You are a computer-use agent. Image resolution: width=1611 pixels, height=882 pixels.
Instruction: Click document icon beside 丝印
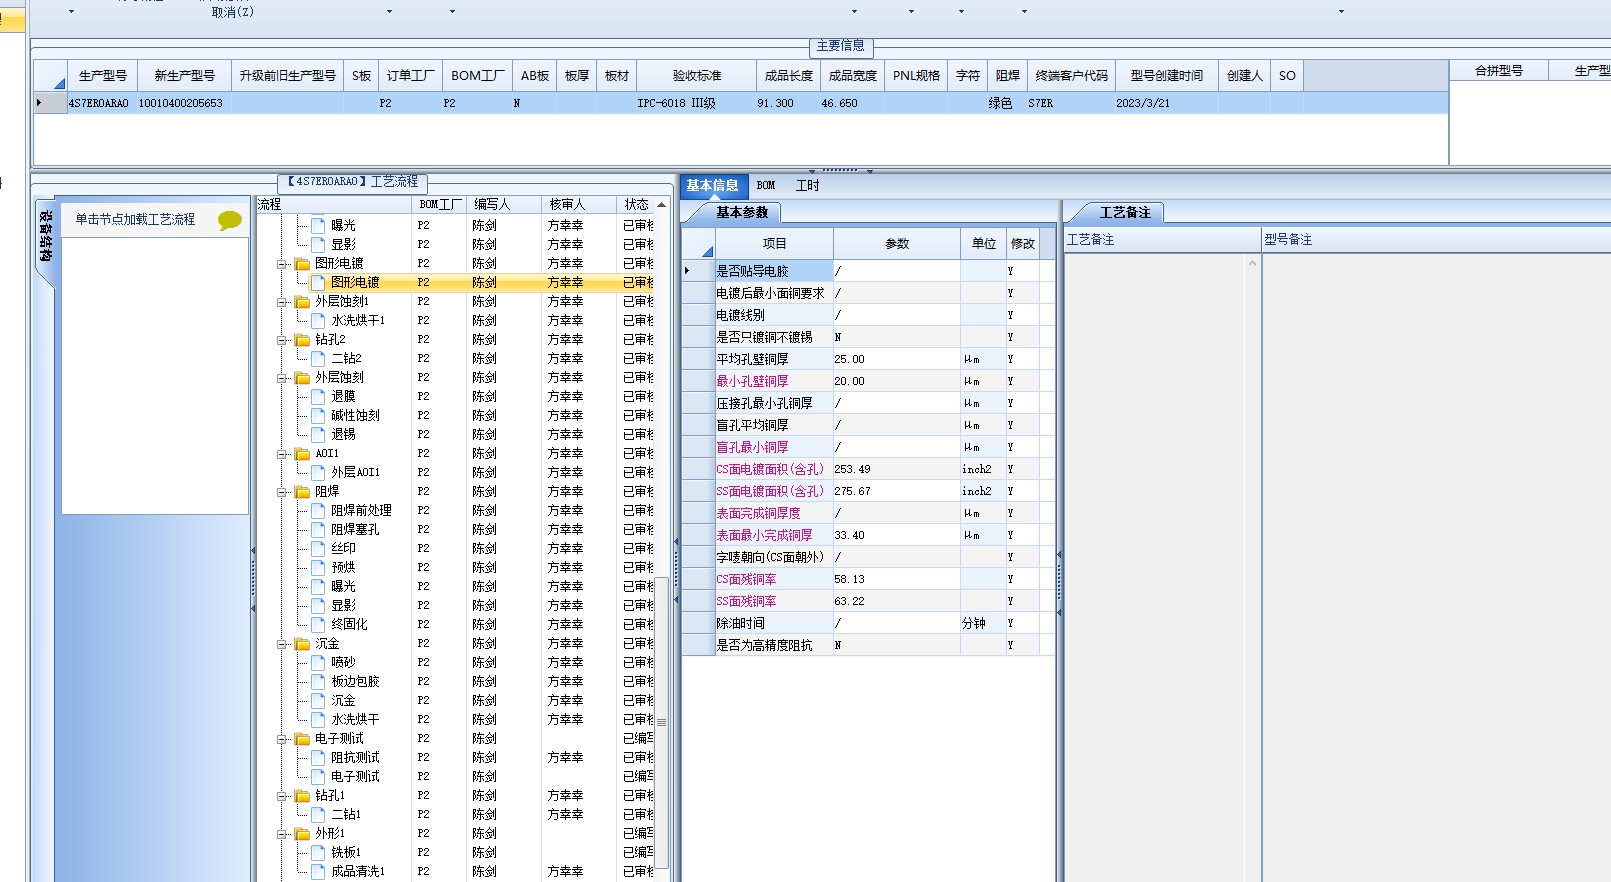tap(318, 549)
